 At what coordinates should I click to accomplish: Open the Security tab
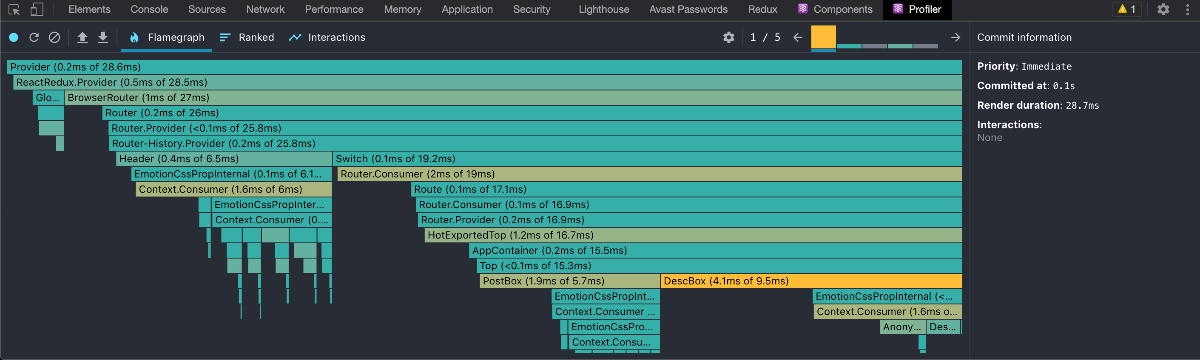click(x=532, y=9)
